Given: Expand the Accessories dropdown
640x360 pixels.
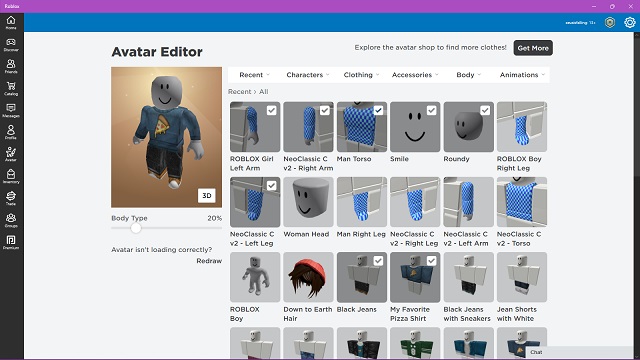Looking at the screenshot, I should pos(415,75).
